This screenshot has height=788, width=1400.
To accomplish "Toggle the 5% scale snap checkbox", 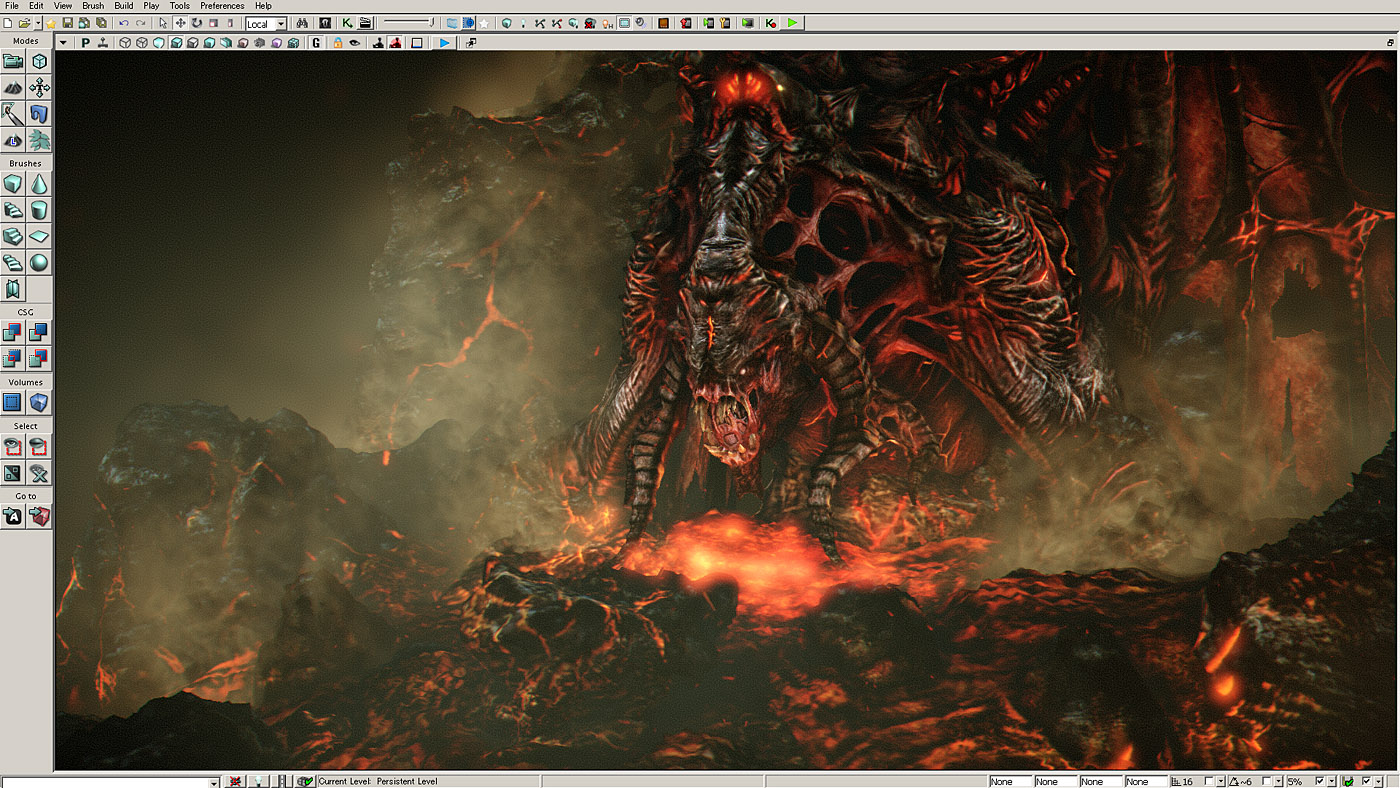I will 1320,781.
